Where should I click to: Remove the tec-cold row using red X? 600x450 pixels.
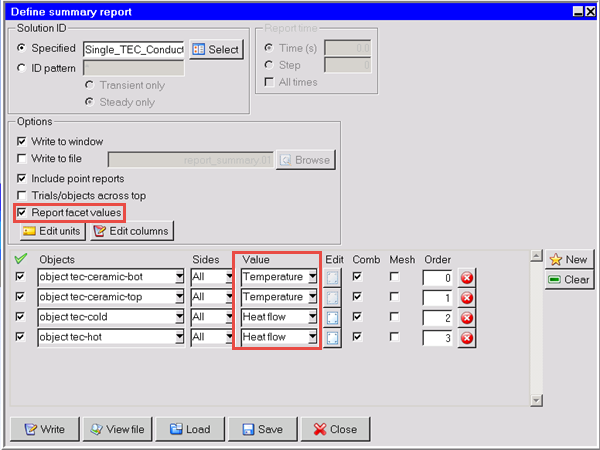click(467, 318)
